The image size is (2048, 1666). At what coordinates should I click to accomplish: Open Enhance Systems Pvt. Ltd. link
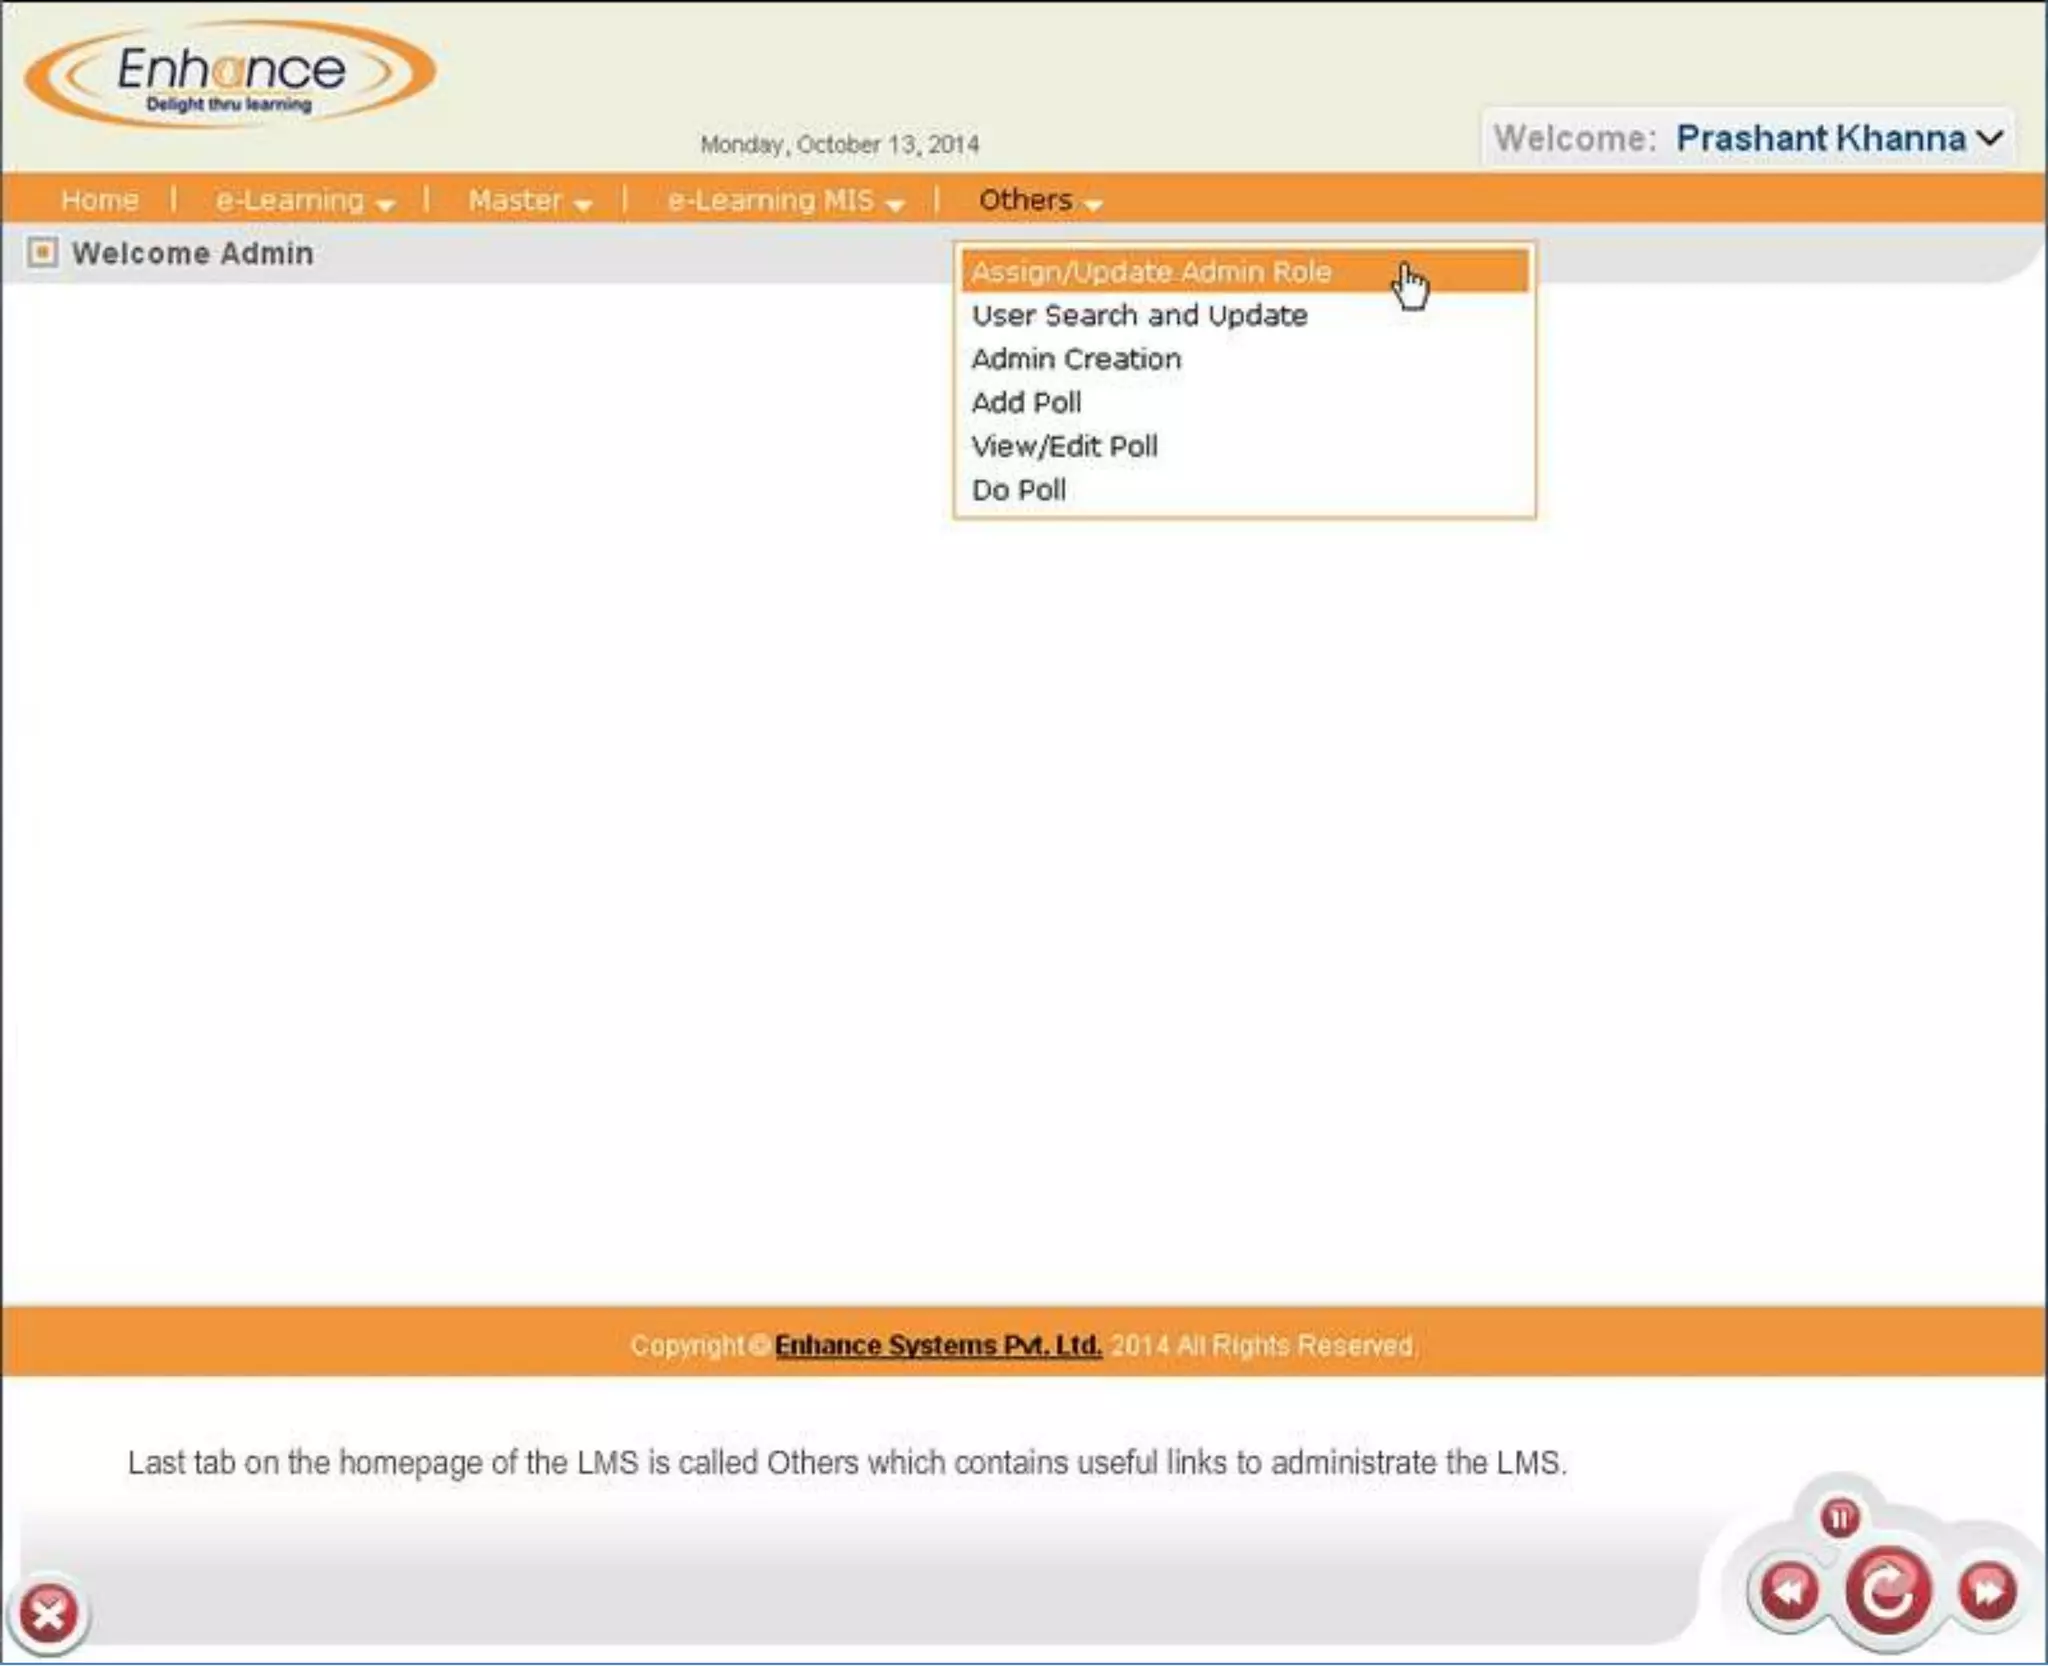(x=937, y=1346)
